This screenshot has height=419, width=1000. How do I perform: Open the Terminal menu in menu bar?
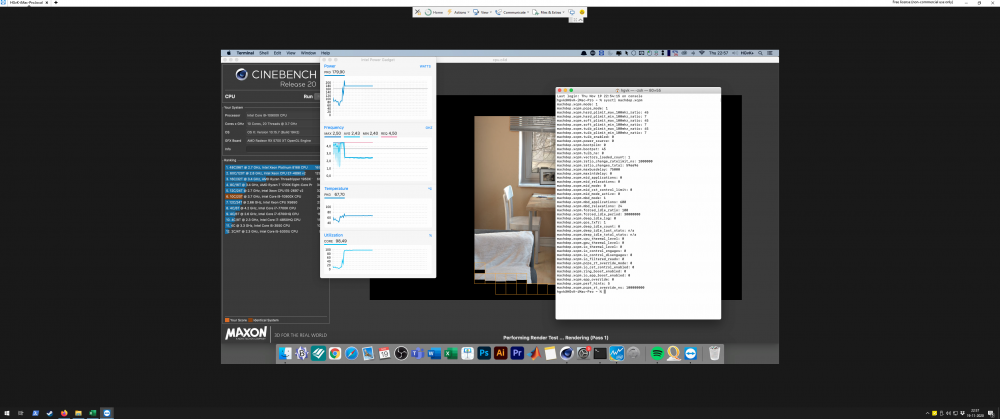point(245,53)
